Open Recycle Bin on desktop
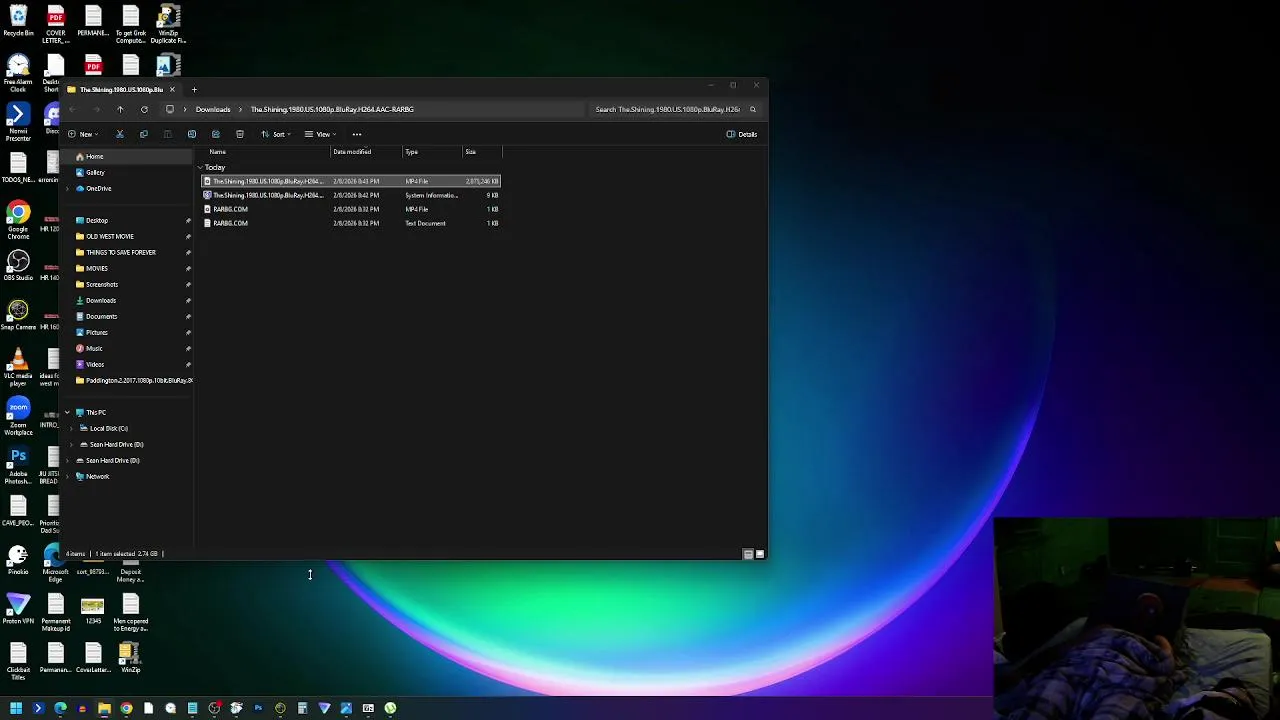This screenshot has height=720, width=1280. 18,21
